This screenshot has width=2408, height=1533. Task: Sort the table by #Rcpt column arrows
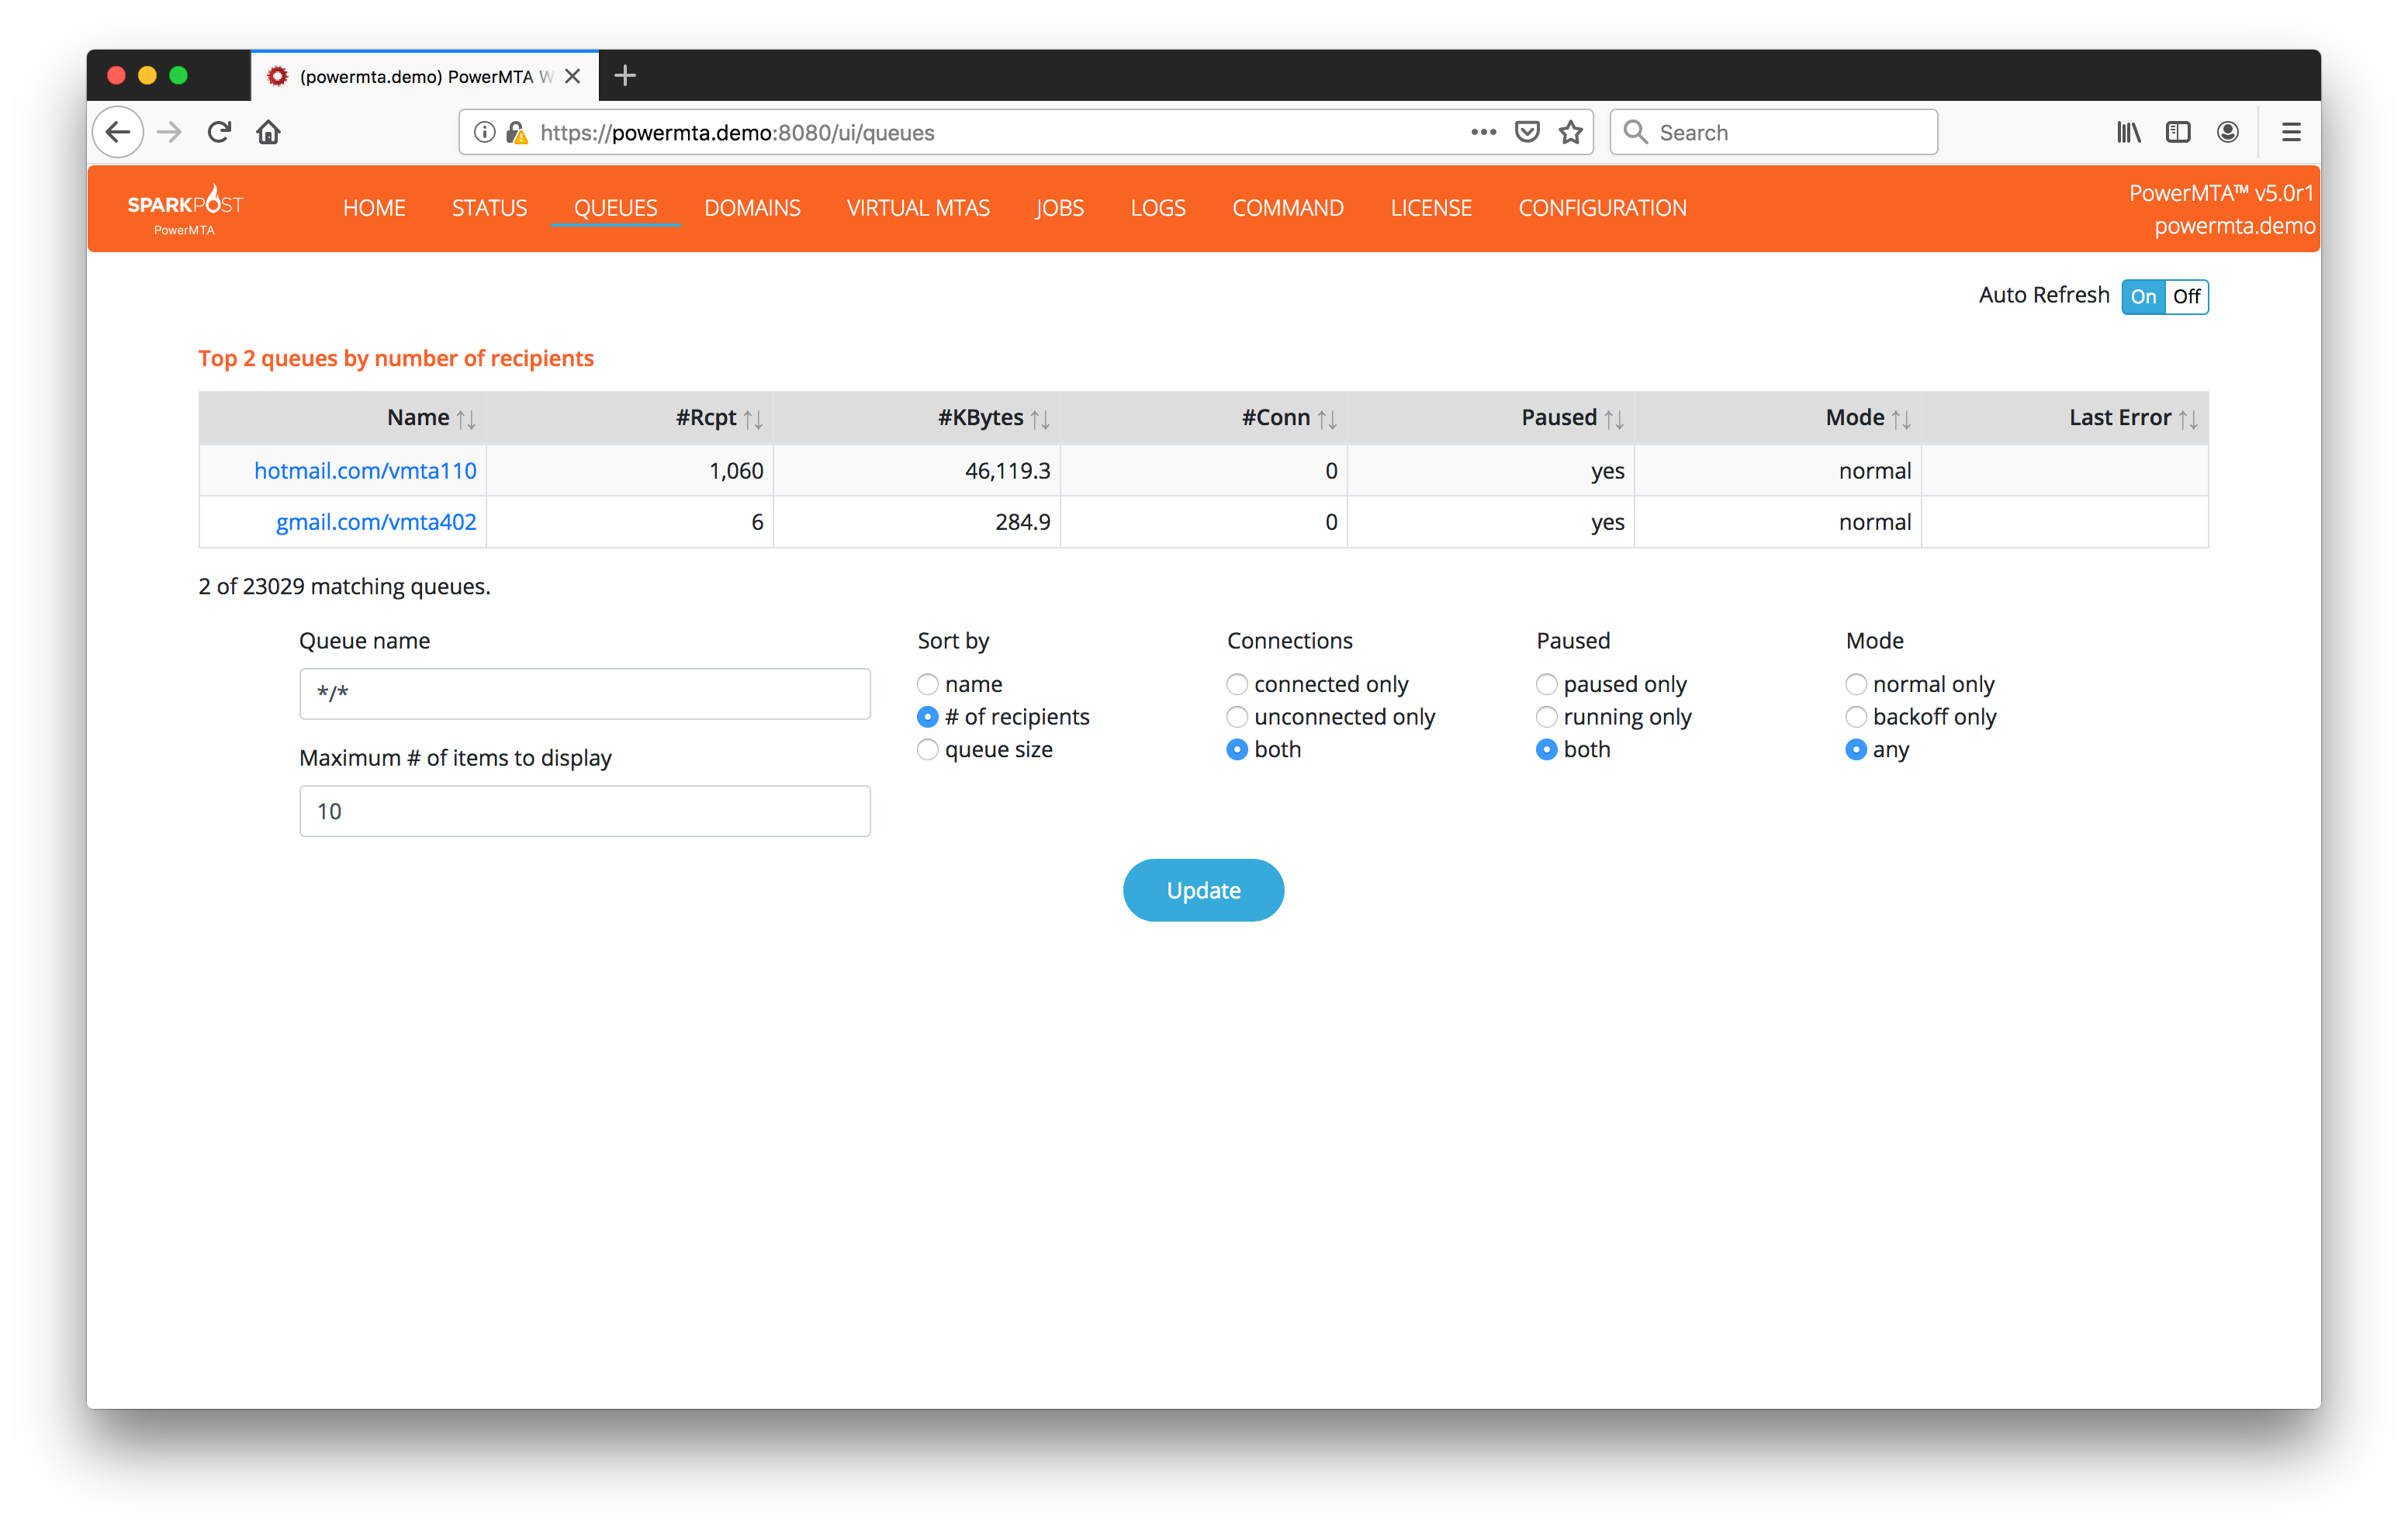click(x=753, y=419)
